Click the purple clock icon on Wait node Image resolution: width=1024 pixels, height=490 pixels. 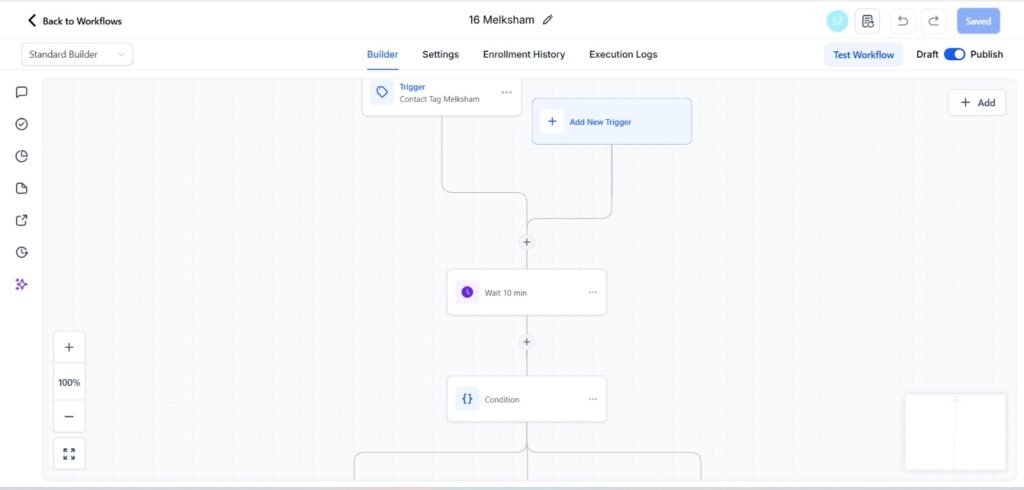click(467, 292)
